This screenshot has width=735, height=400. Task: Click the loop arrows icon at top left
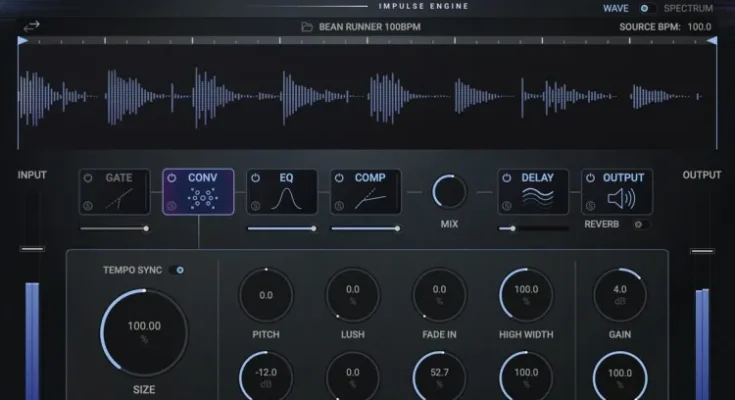pos(33,25)
